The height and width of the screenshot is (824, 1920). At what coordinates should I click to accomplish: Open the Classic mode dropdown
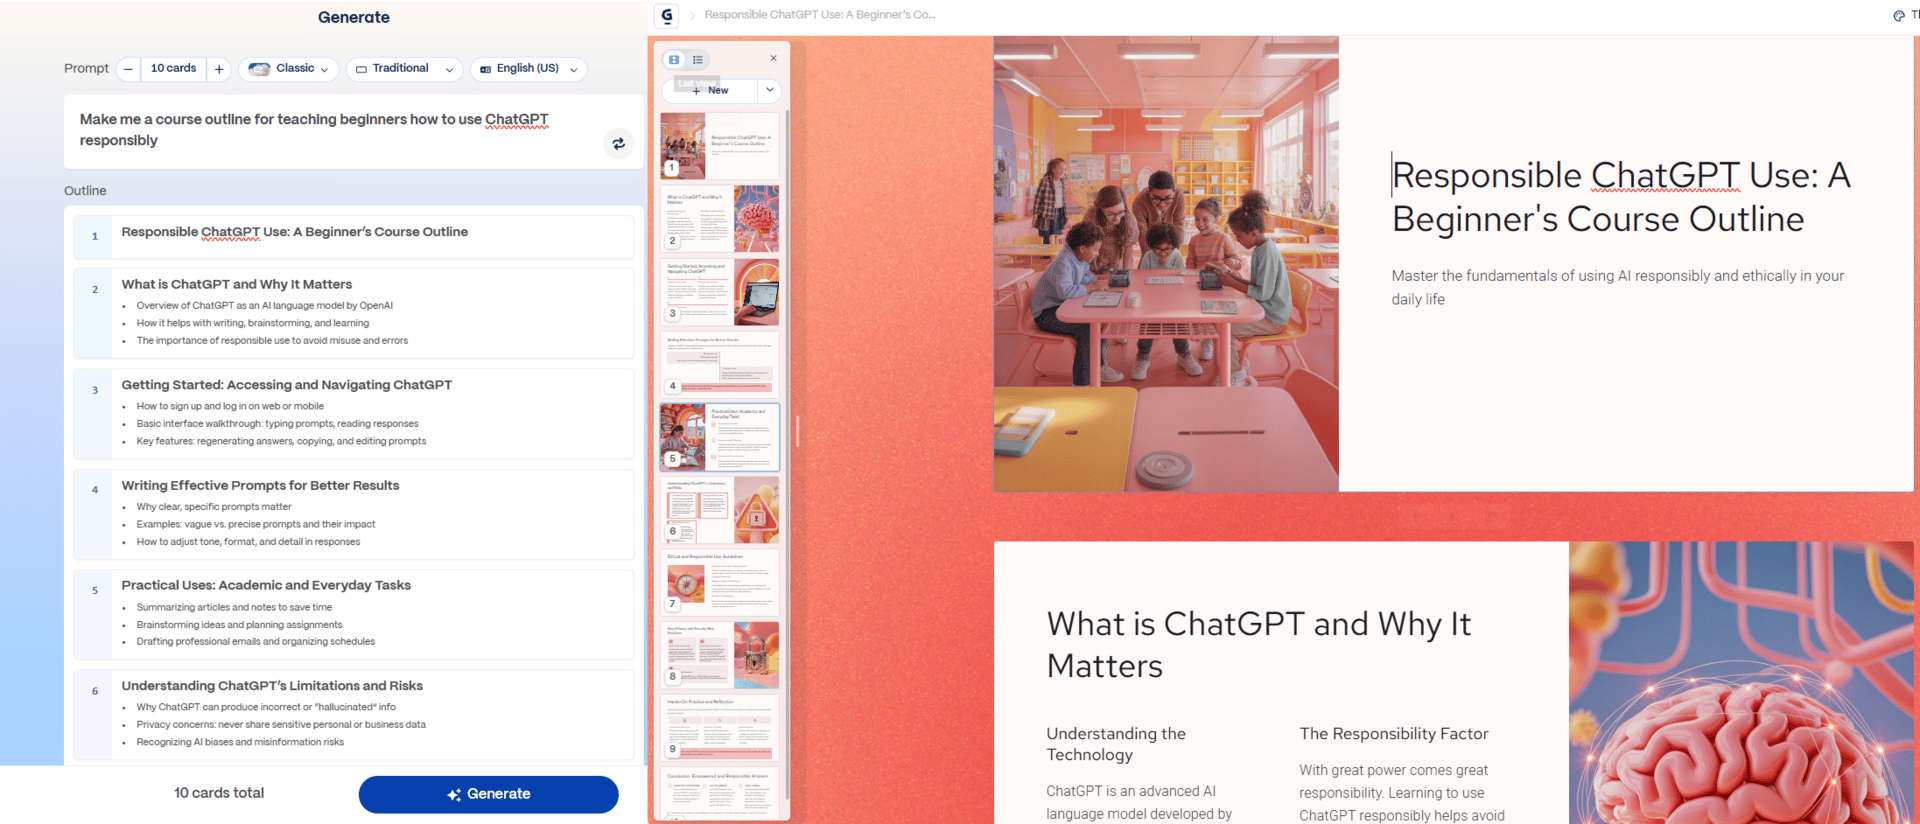[x=288, y=69]
